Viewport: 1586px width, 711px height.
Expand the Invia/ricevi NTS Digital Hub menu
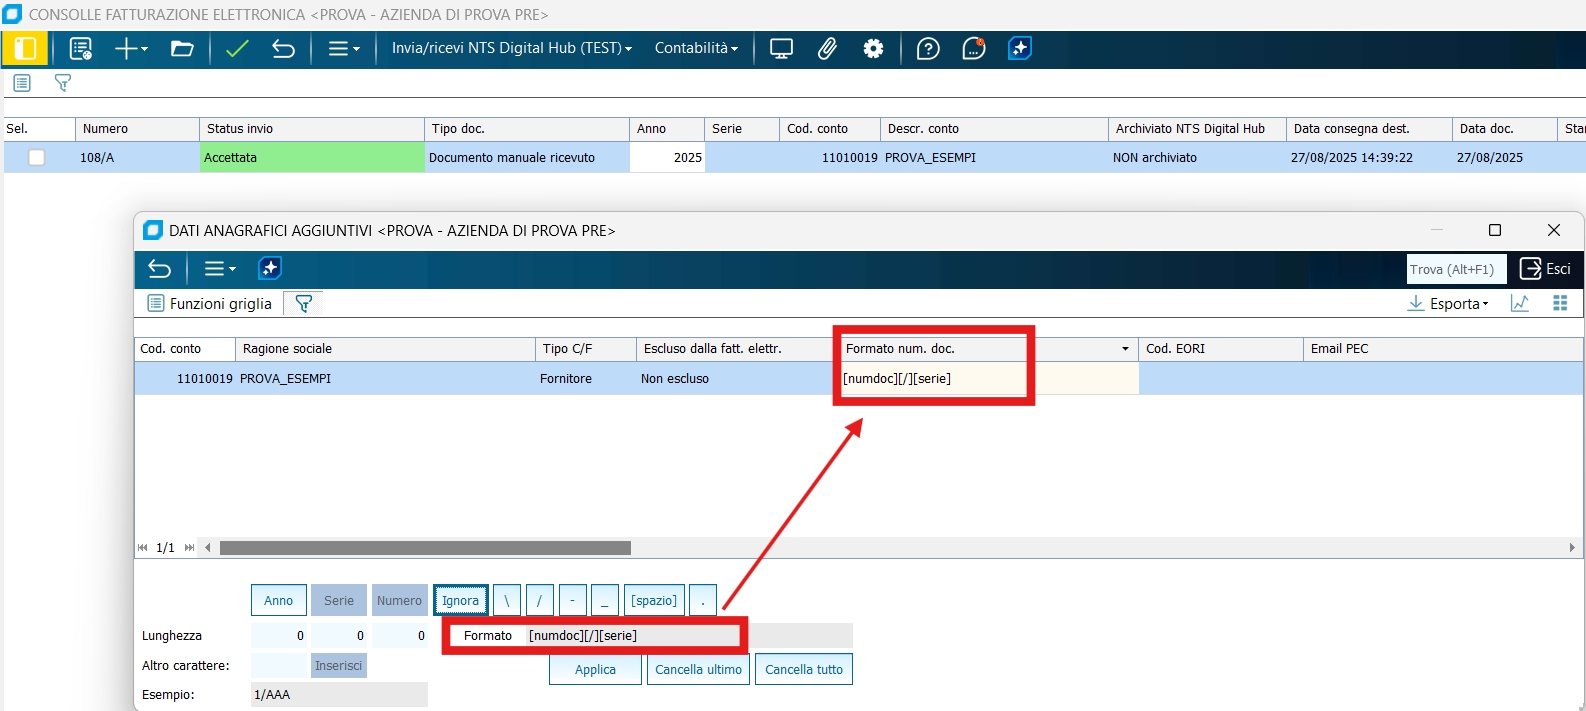click(x=511, y=48)
